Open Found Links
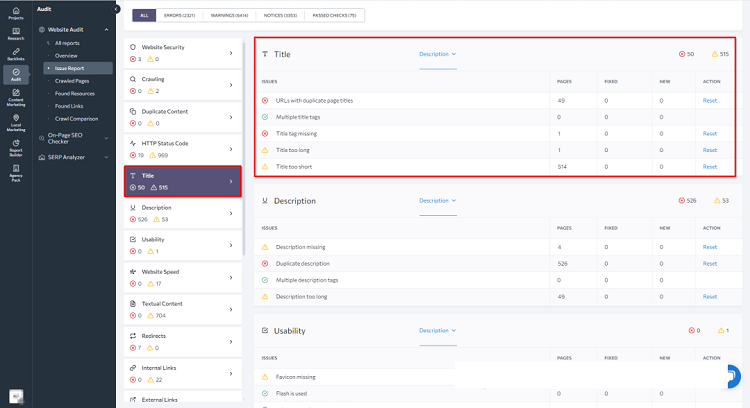This screenshot has height=408, width=750. (69, 106)
